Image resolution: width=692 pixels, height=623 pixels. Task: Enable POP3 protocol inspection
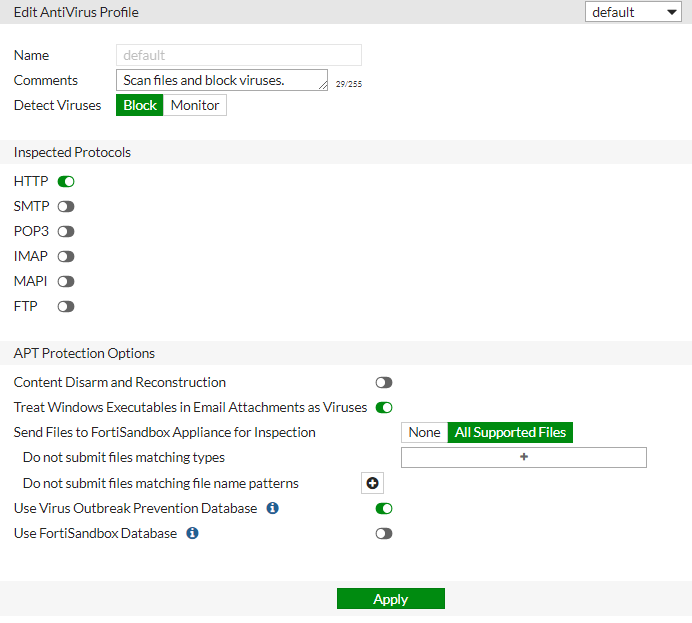pyautogui.click(x=66, y=231)
